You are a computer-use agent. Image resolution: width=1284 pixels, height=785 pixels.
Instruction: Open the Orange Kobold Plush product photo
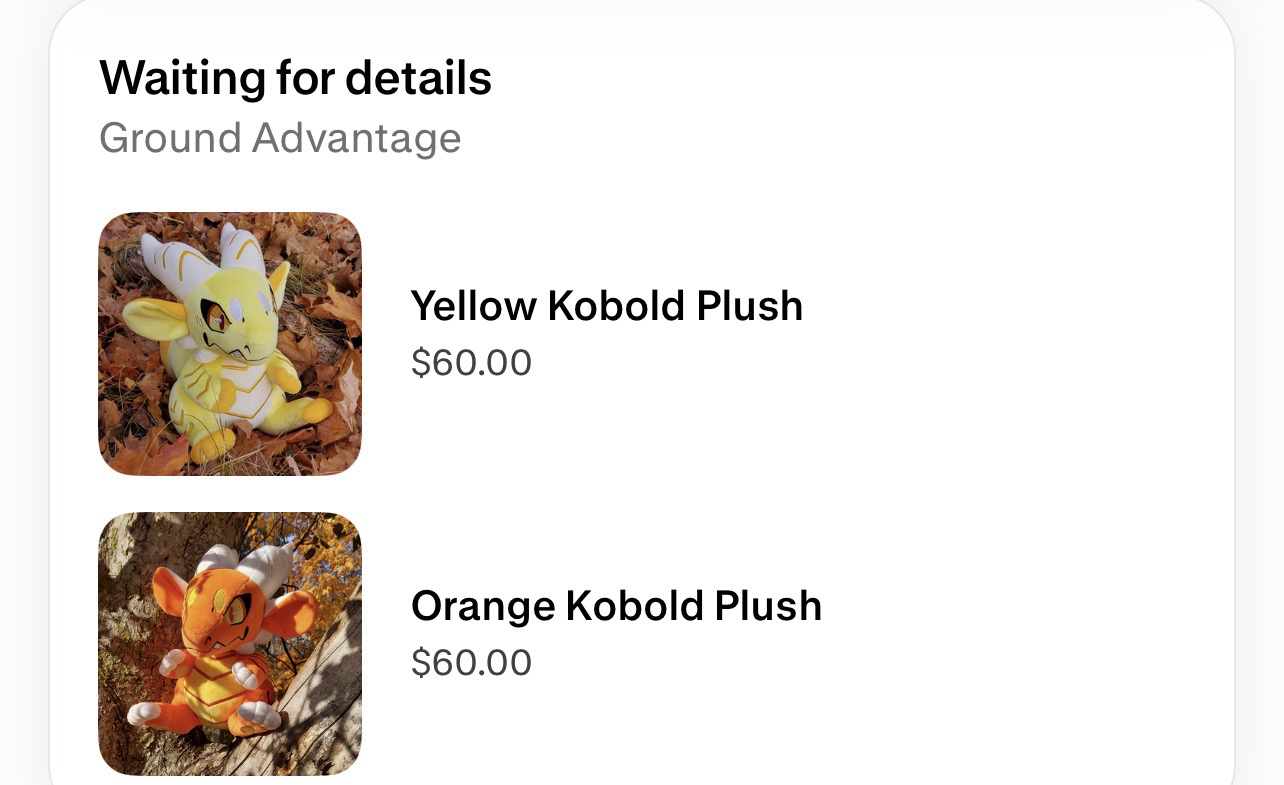229,643
